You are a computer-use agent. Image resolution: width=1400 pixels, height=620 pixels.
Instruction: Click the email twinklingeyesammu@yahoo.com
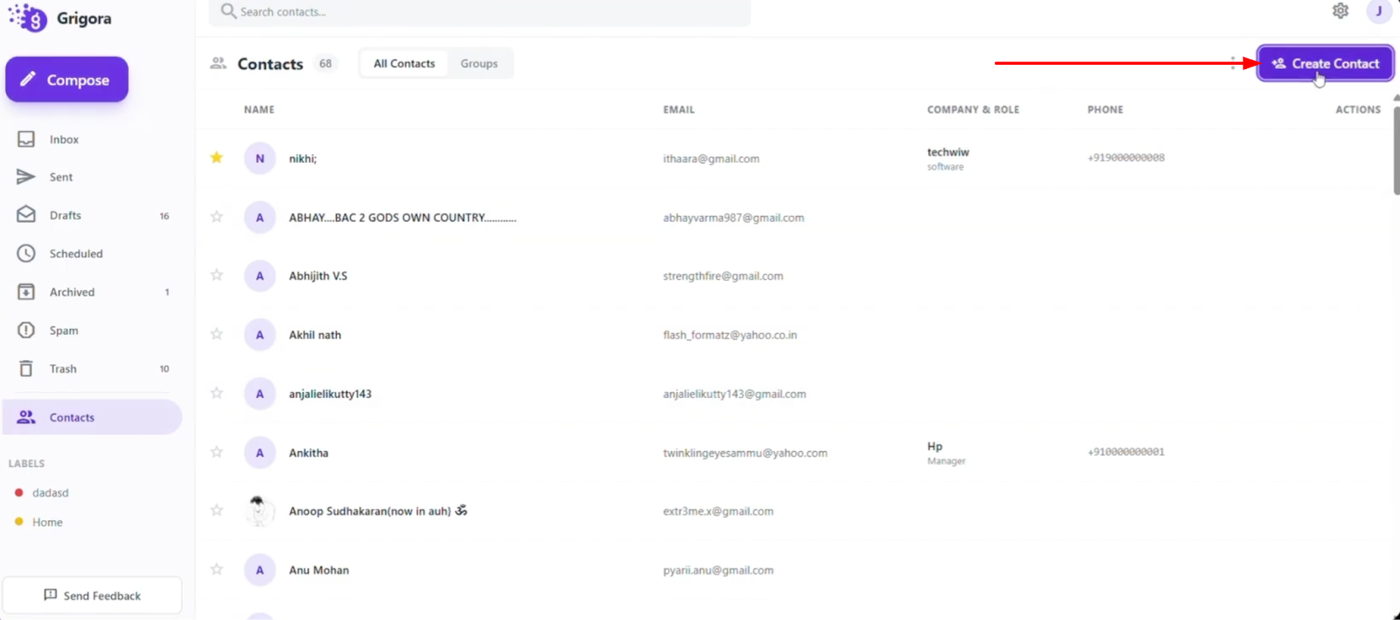(x=745, y=453)
